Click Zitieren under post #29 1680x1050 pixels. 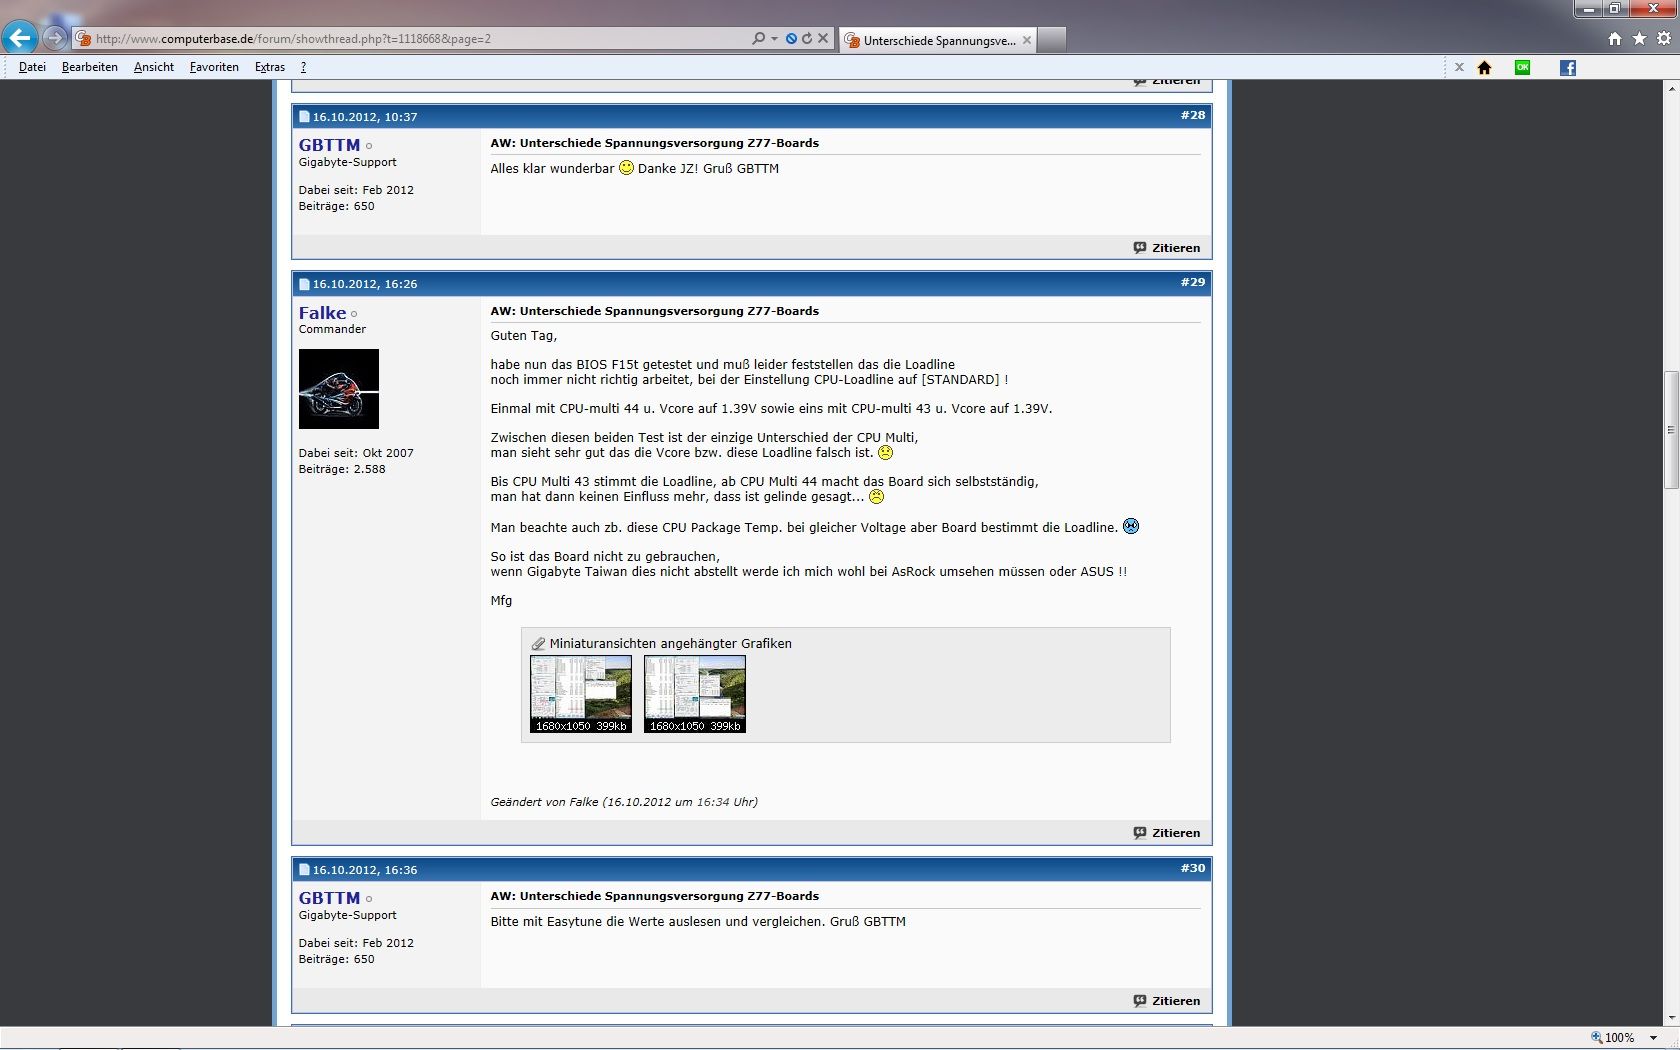pyautogui.click(x=1167, y=833)
